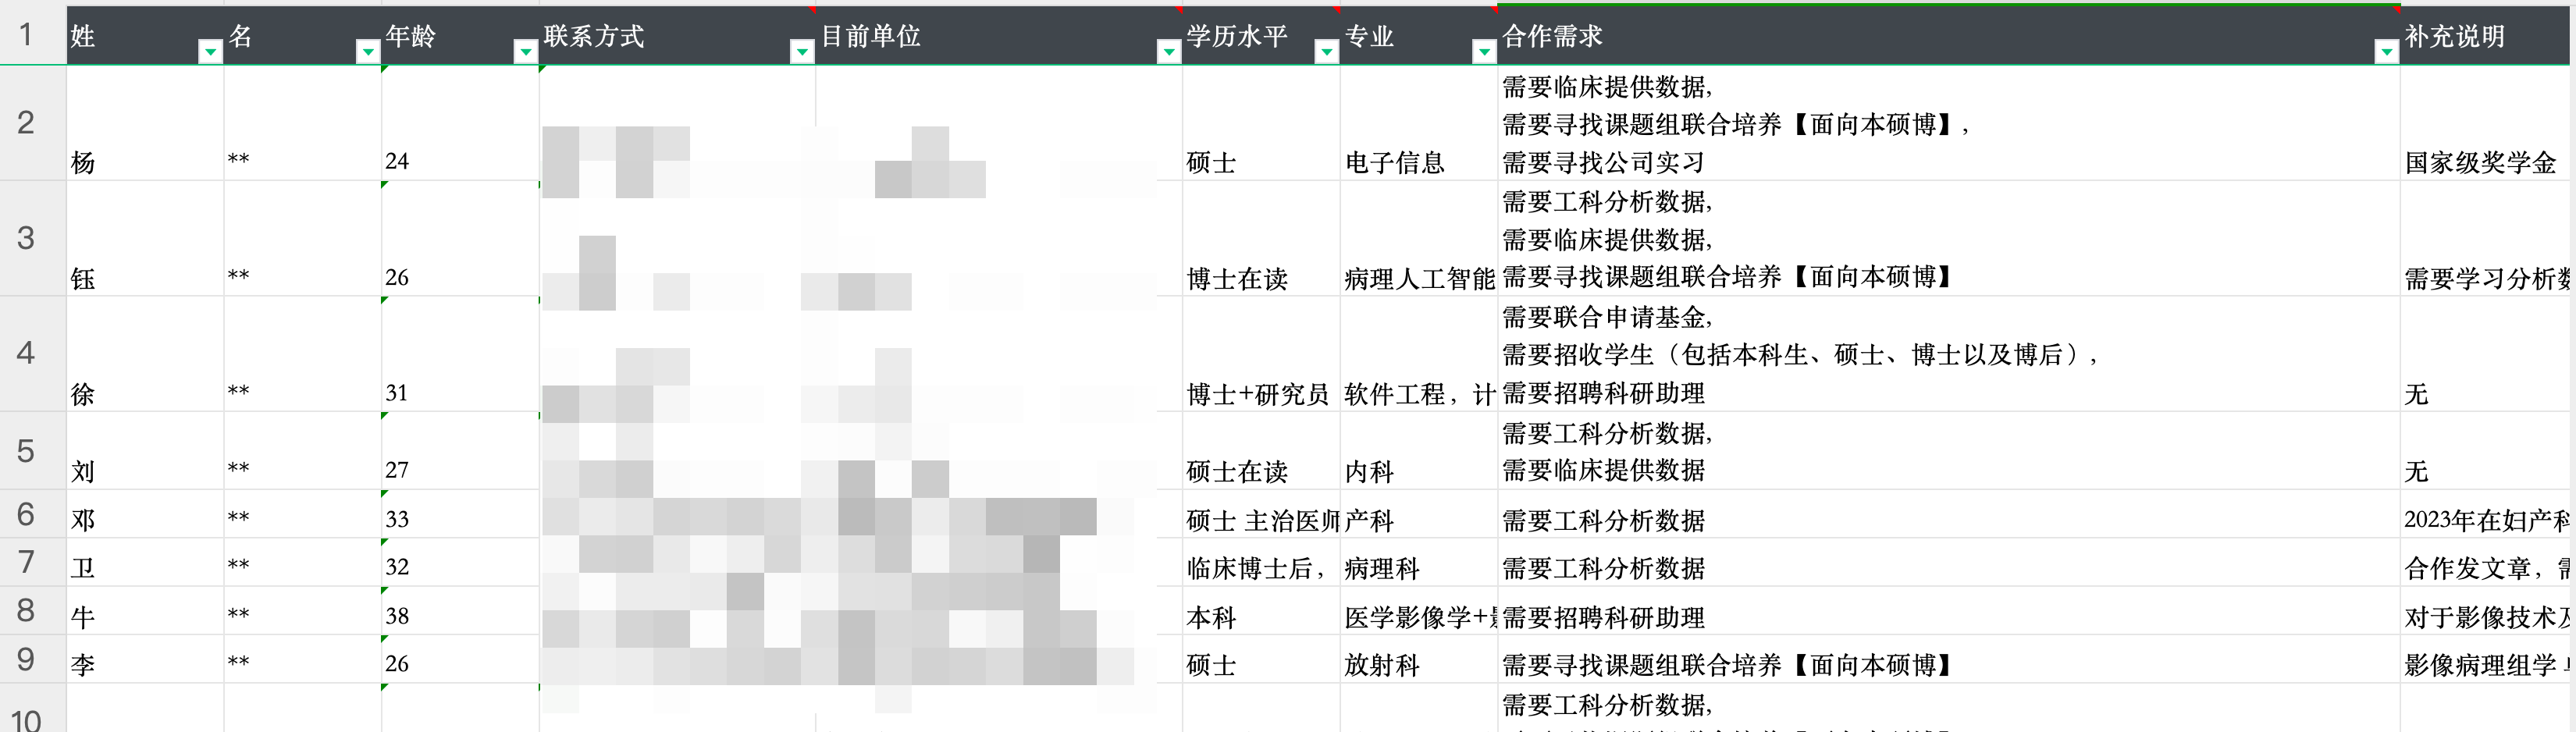Image resolution: width=2576 pixels, height=732 pixels.
Task: Open the filter dropdown for 年龄 column
Action: [526, 52]
